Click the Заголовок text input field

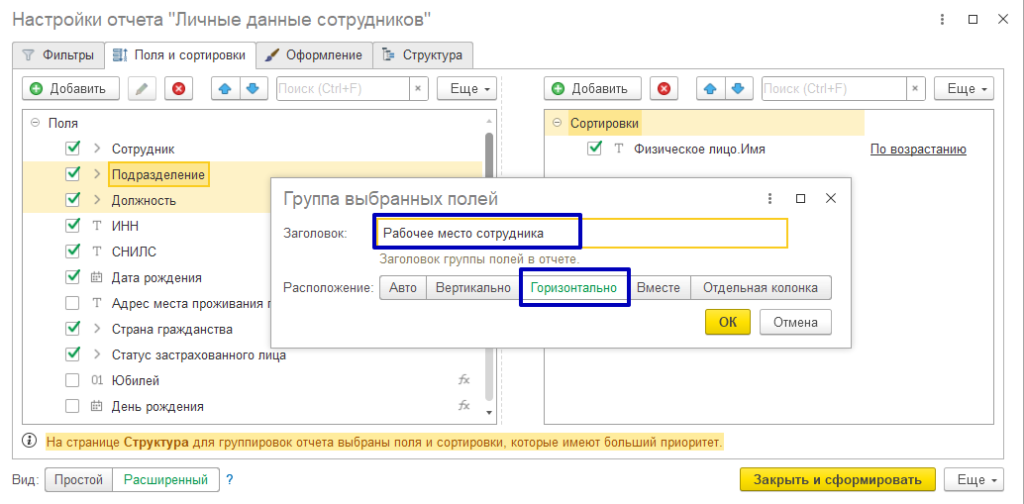(580, 233)
